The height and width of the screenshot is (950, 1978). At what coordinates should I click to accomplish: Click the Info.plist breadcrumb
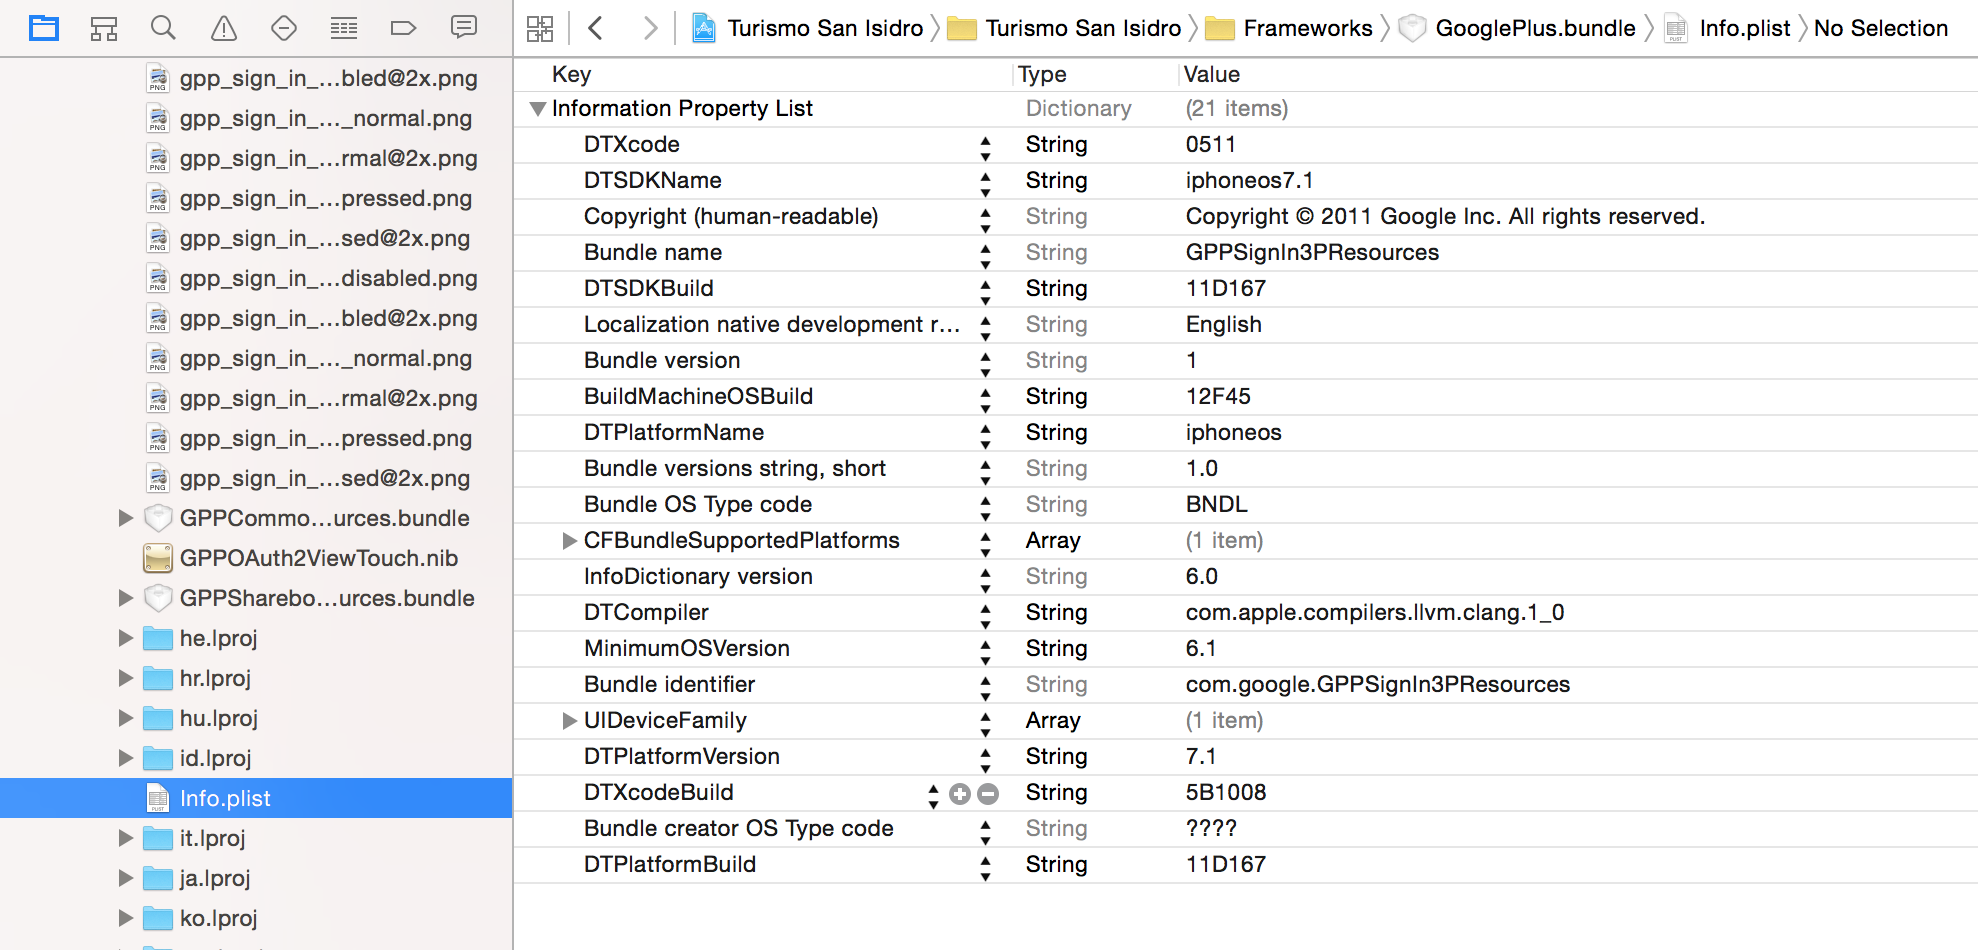(x=1727, y=28)
